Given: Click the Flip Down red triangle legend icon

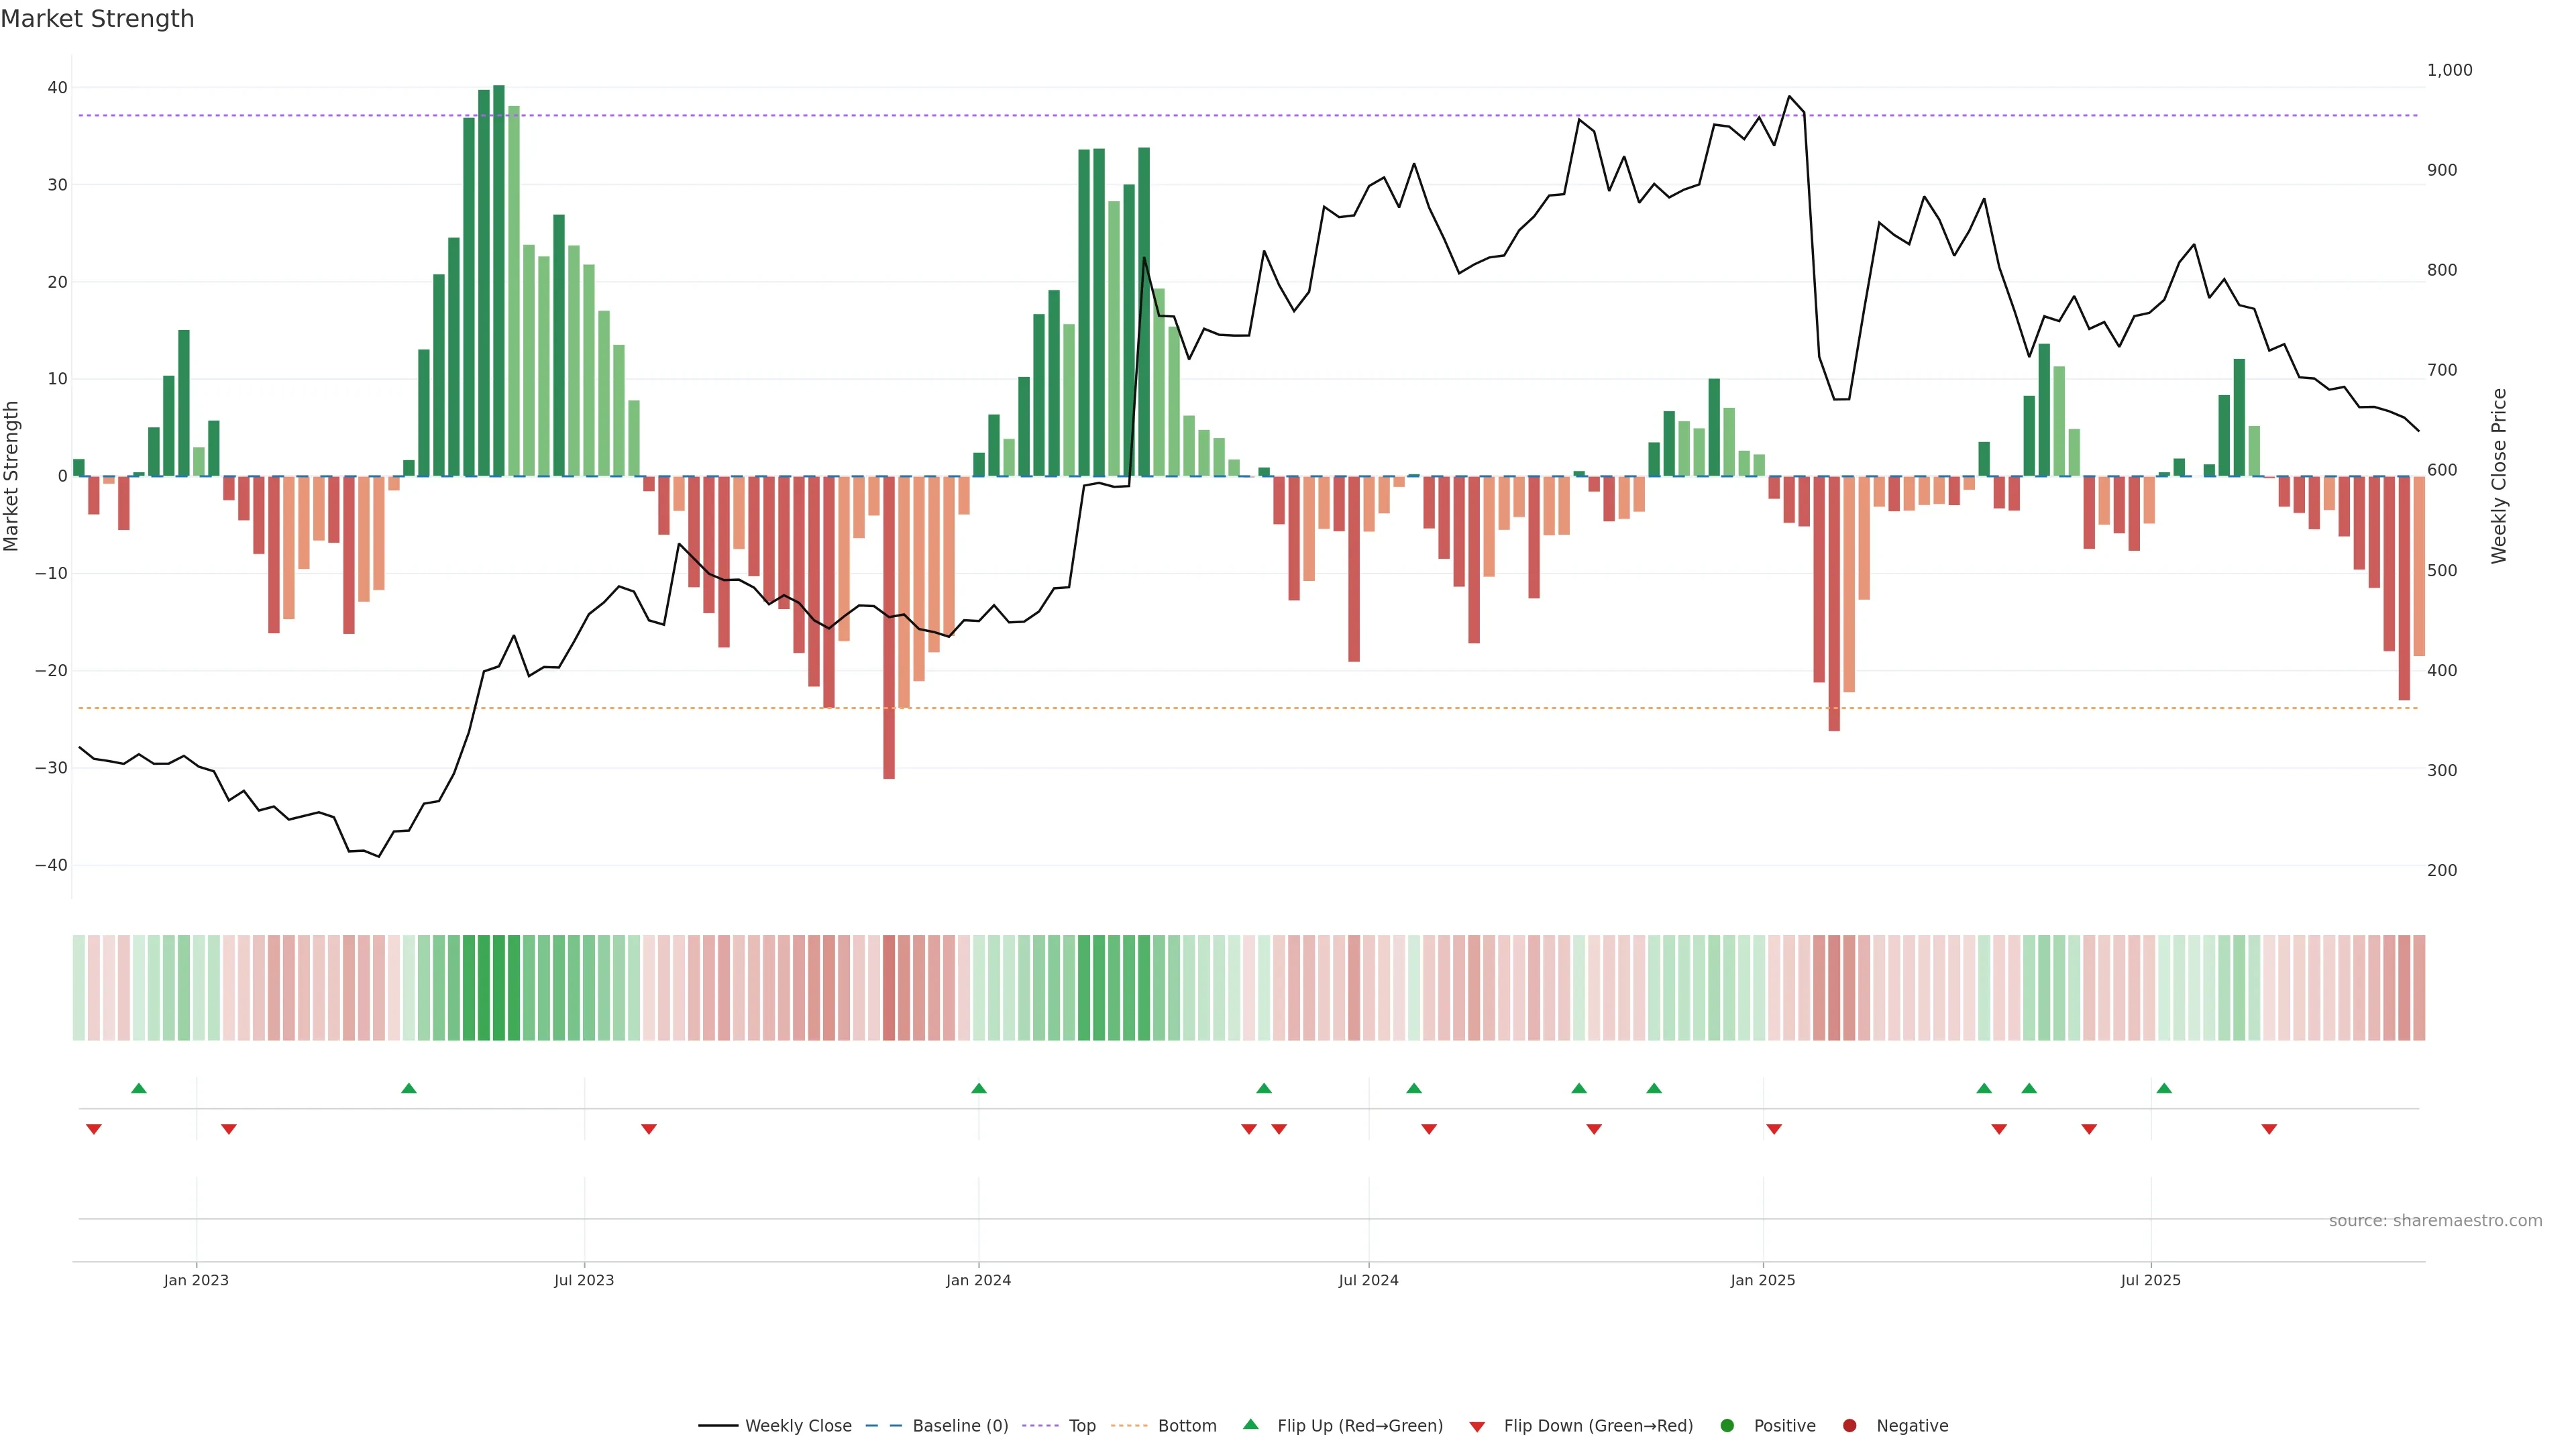Looking at the screenshot, I should pyautogui.click(x=1477, y=1427).
